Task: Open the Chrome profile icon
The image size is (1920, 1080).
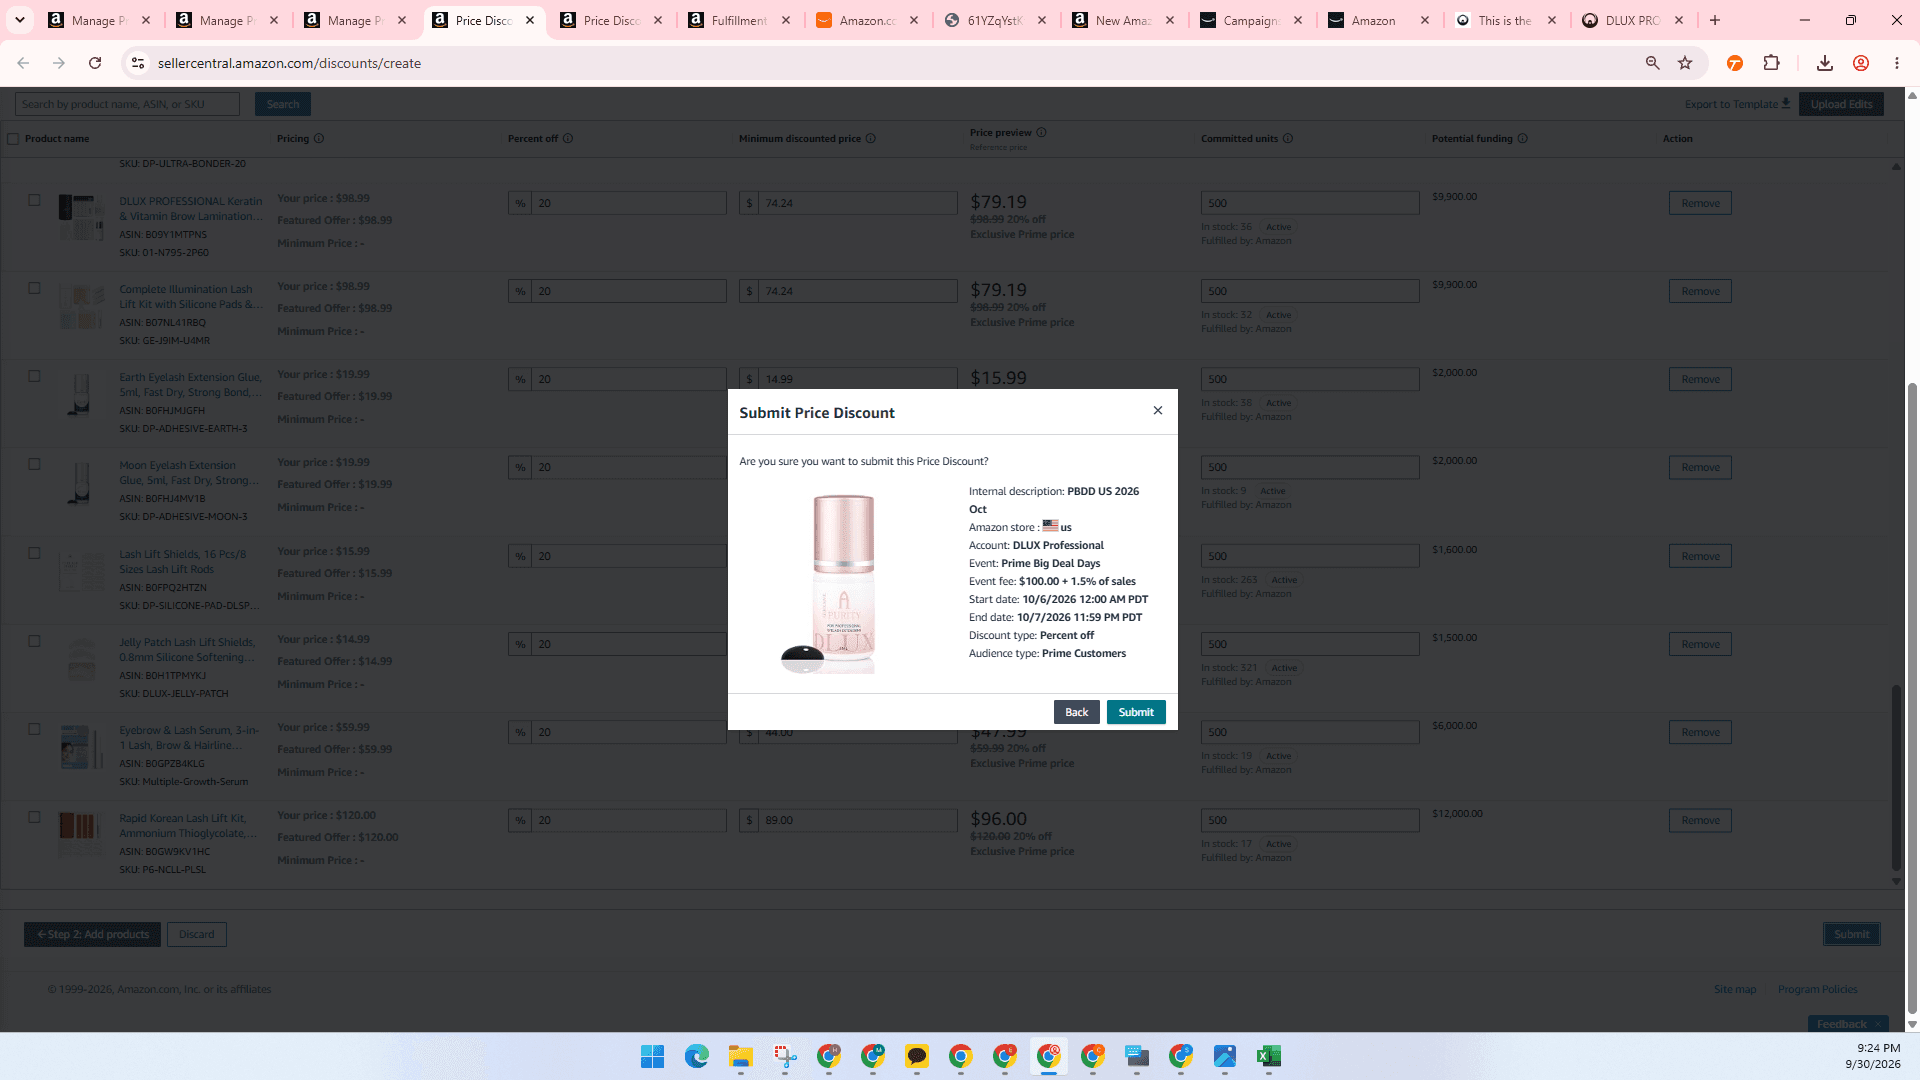Action: 1860,63
